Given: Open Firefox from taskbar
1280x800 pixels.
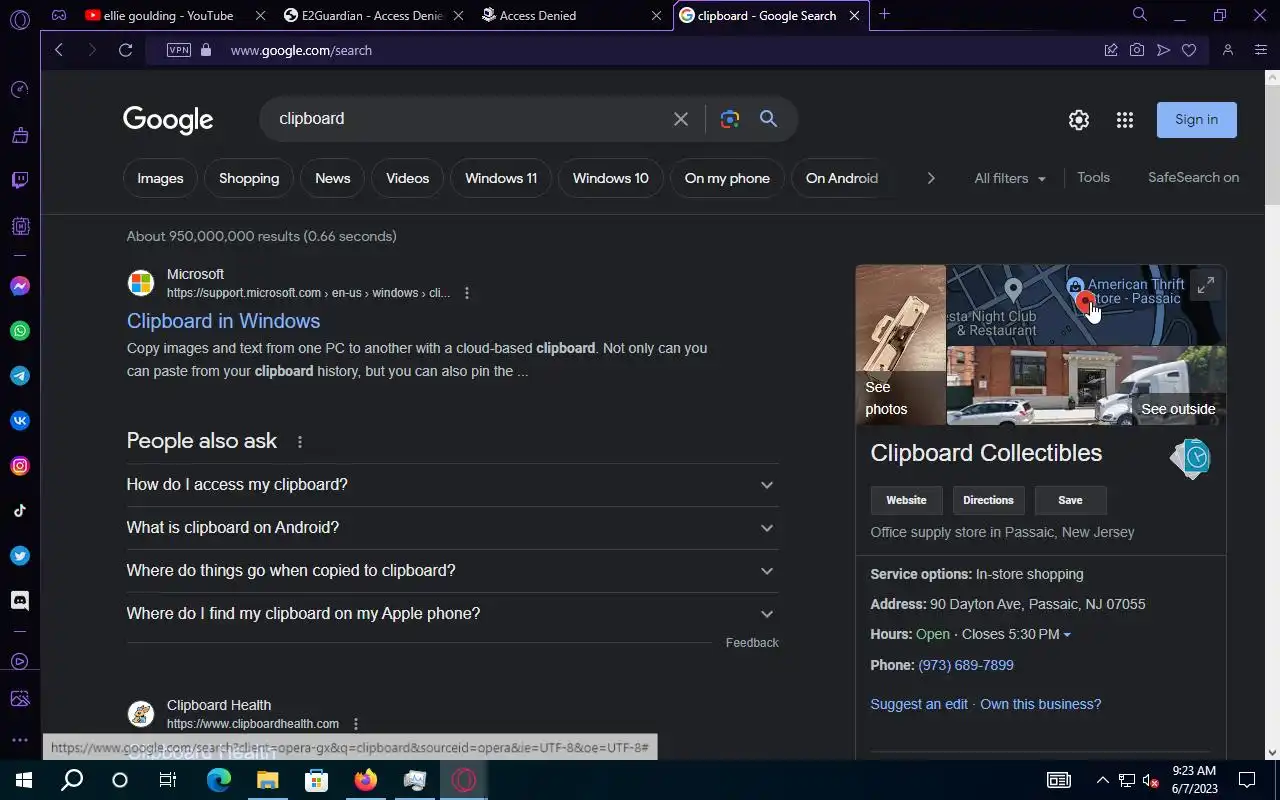Looking at the screenshot, I should click(366, 780).
